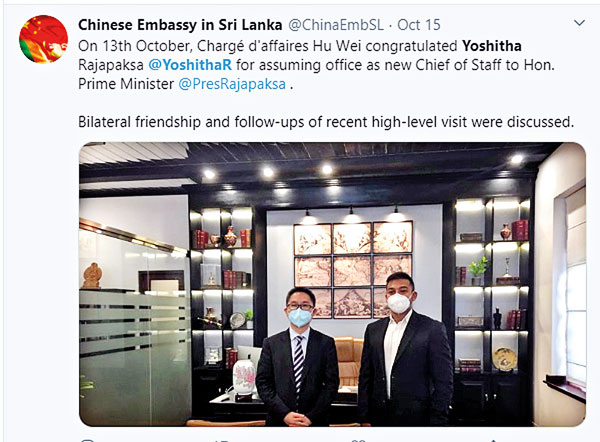Open the Chinese Embassy in Sri Lanka profile name

[180, 25]
